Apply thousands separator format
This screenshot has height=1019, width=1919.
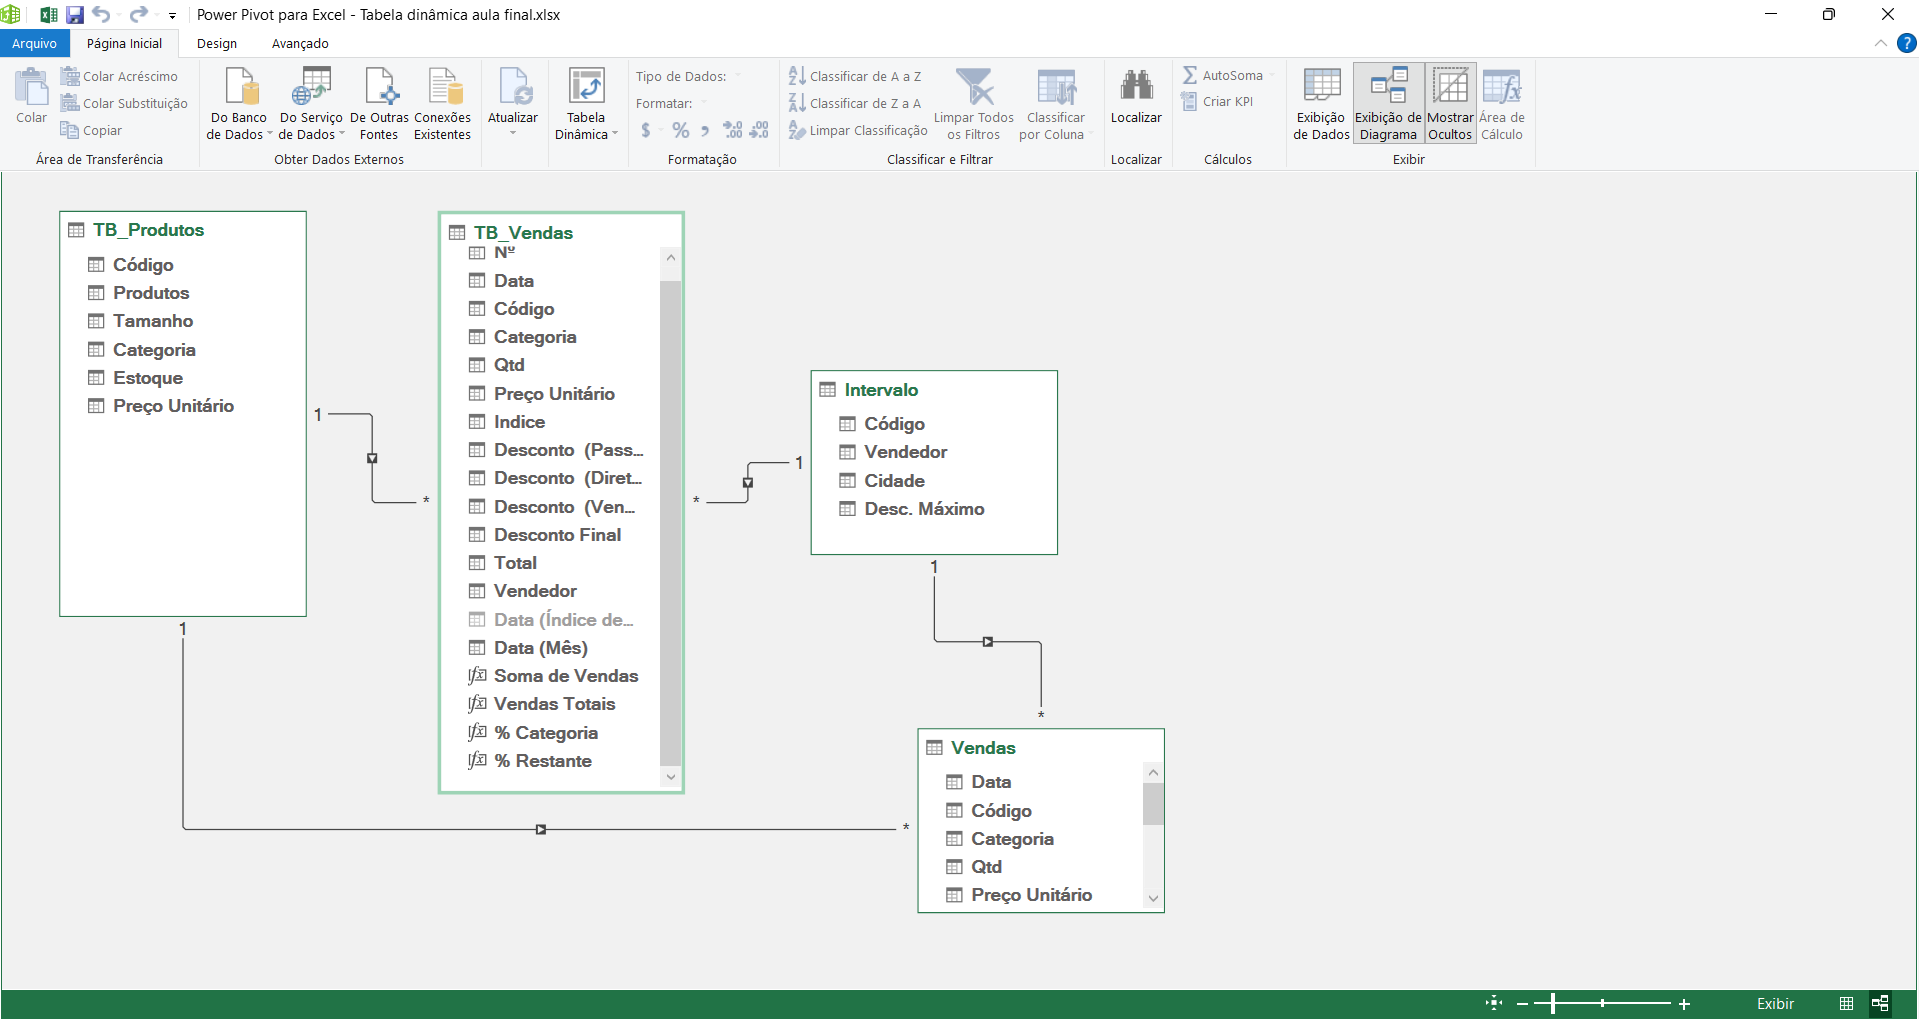[705, 130]
